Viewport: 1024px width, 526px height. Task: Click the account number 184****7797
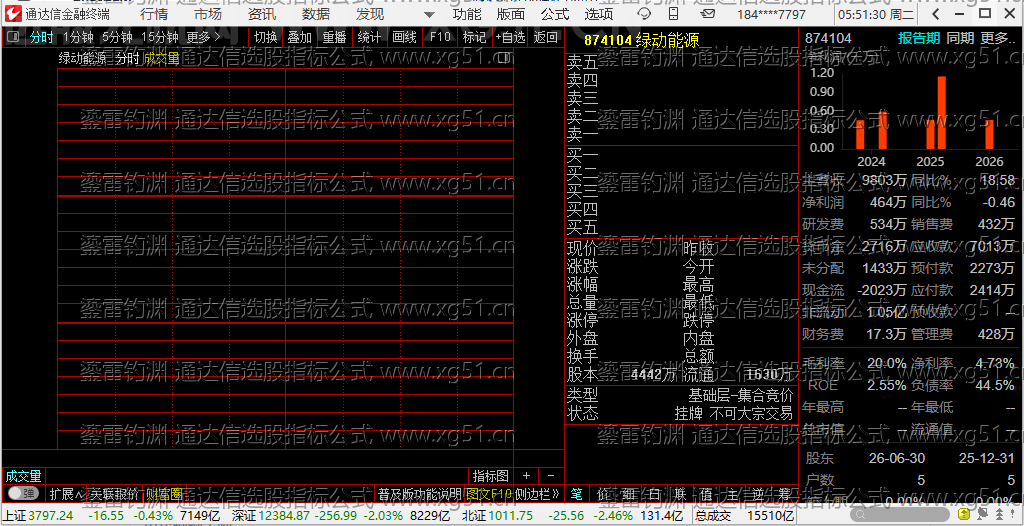pyautogui.click(x=771, y=14)
